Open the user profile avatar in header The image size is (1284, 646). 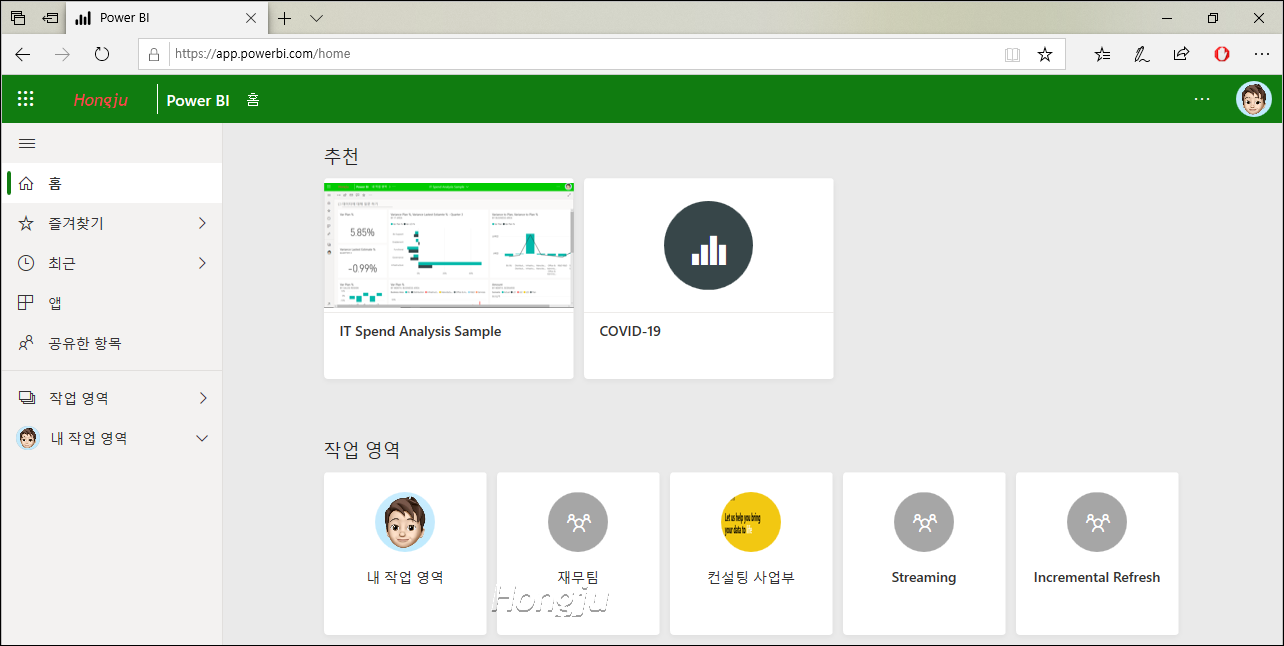[1253, 99]
